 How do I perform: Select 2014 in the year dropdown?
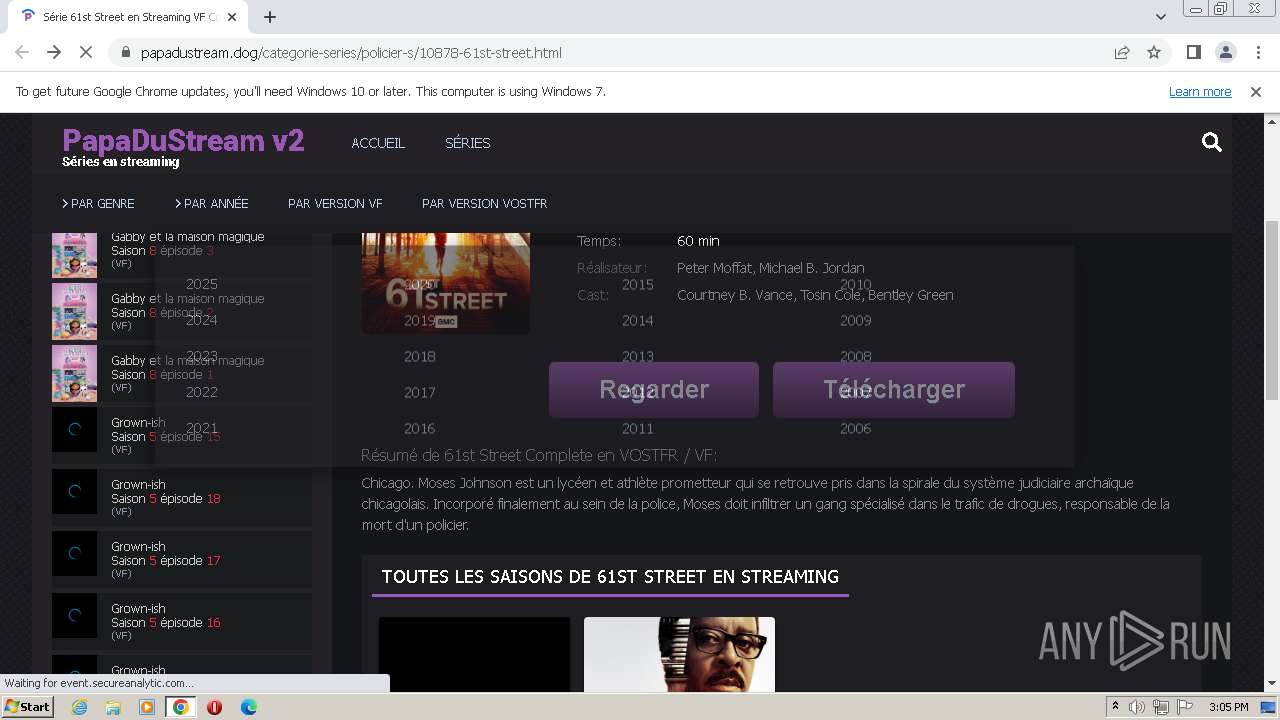638,320
